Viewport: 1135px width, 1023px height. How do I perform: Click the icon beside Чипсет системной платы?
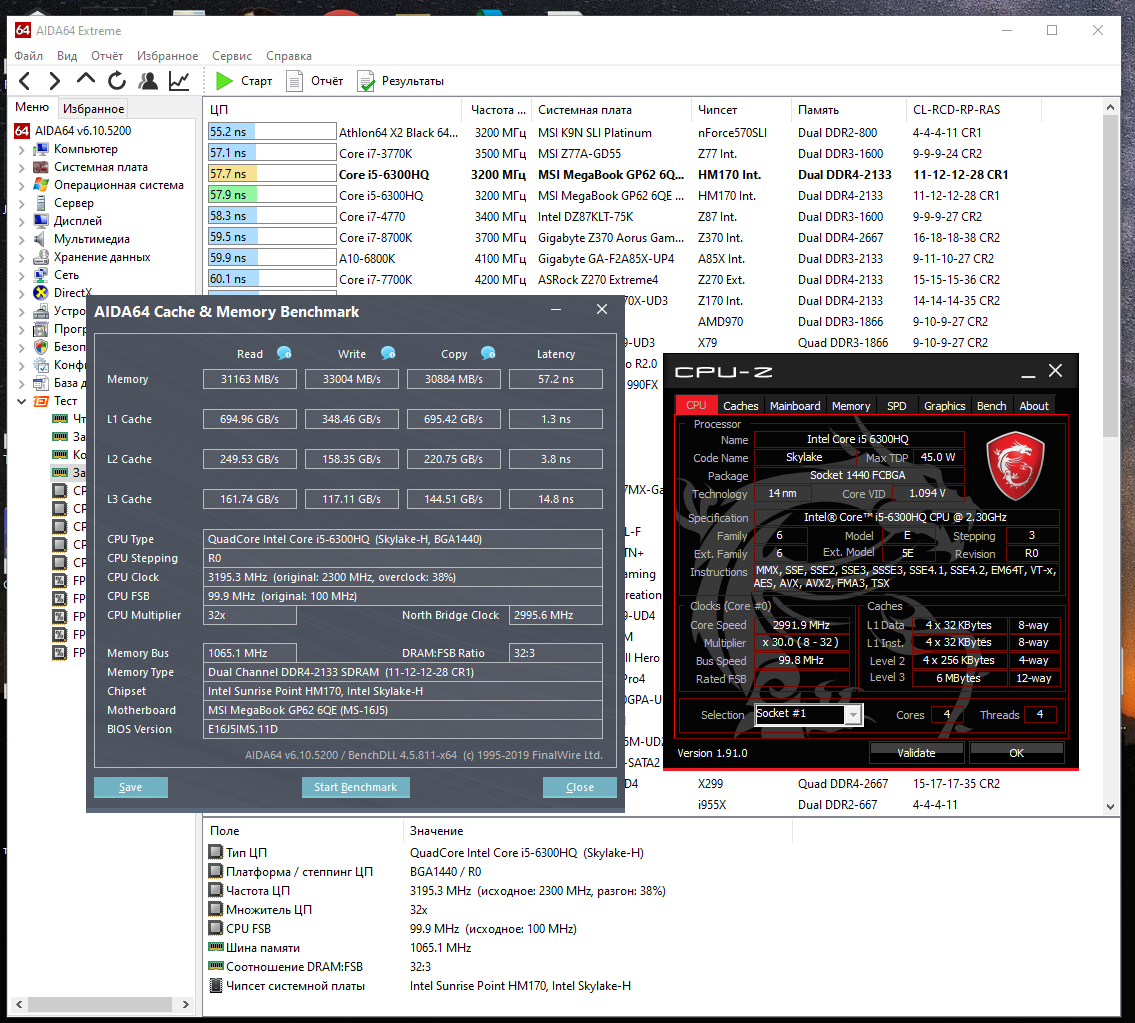point(216,985)
